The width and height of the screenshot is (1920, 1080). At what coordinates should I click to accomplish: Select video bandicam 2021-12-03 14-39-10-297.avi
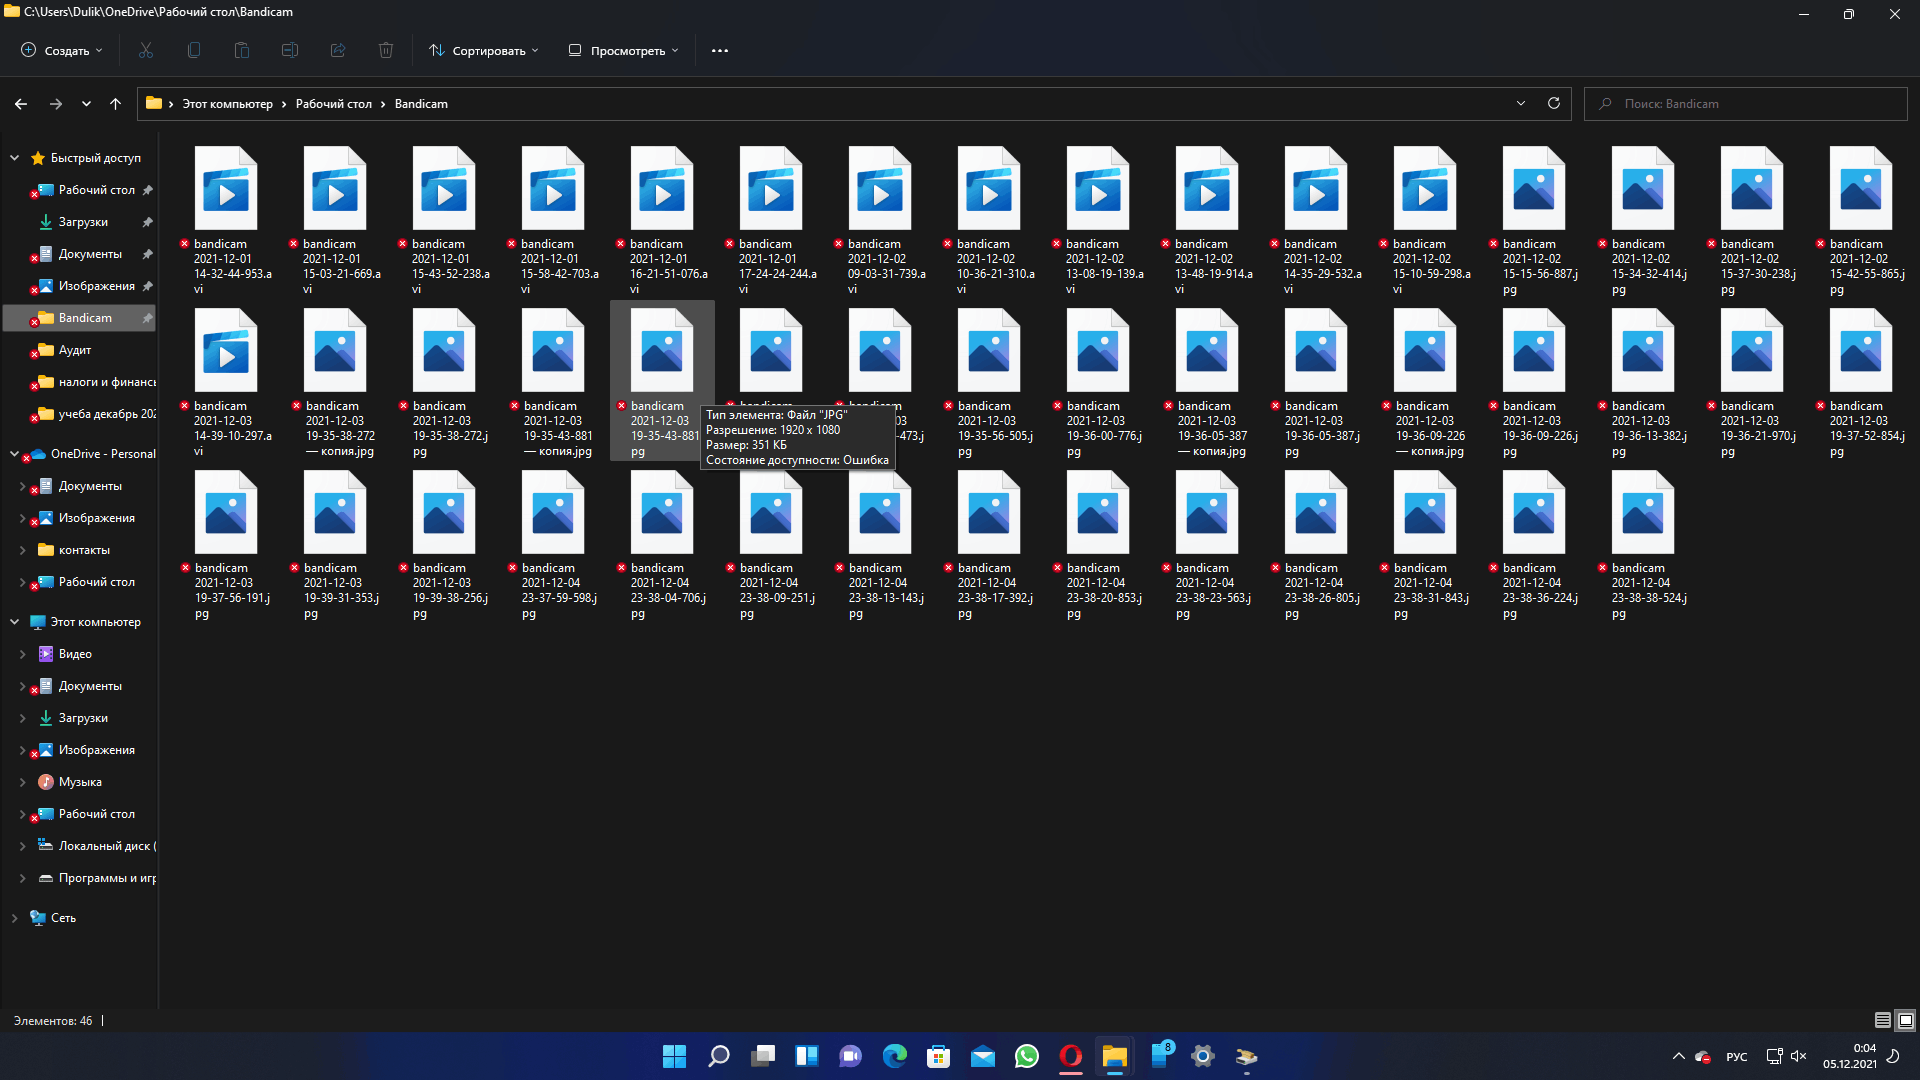coord(226,382)
